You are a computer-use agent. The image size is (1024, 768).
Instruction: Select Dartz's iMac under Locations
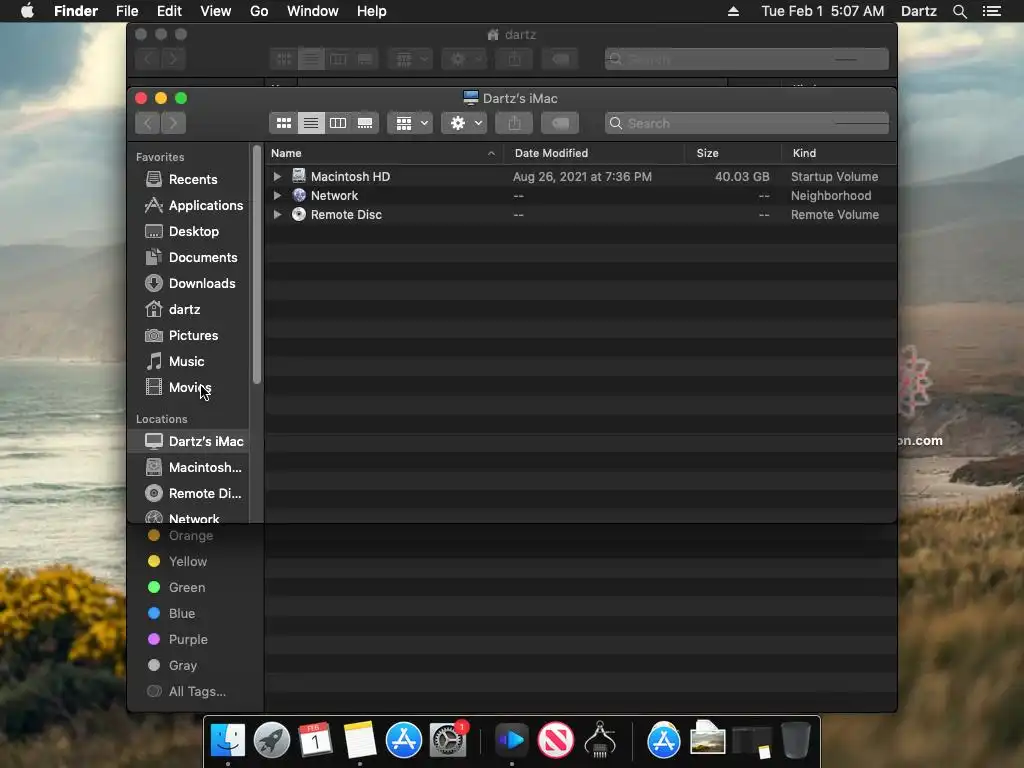[x=189, y=441]
